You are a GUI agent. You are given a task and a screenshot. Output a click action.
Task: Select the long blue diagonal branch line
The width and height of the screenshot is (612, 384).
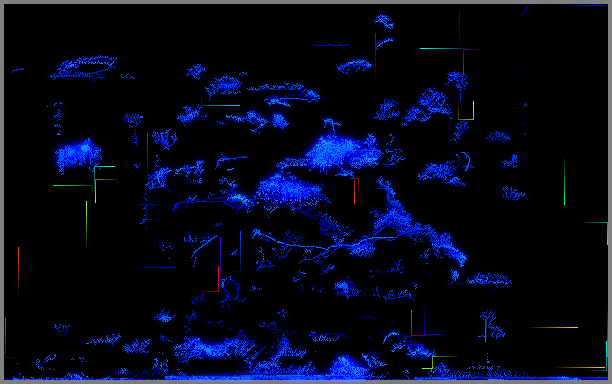324,243
